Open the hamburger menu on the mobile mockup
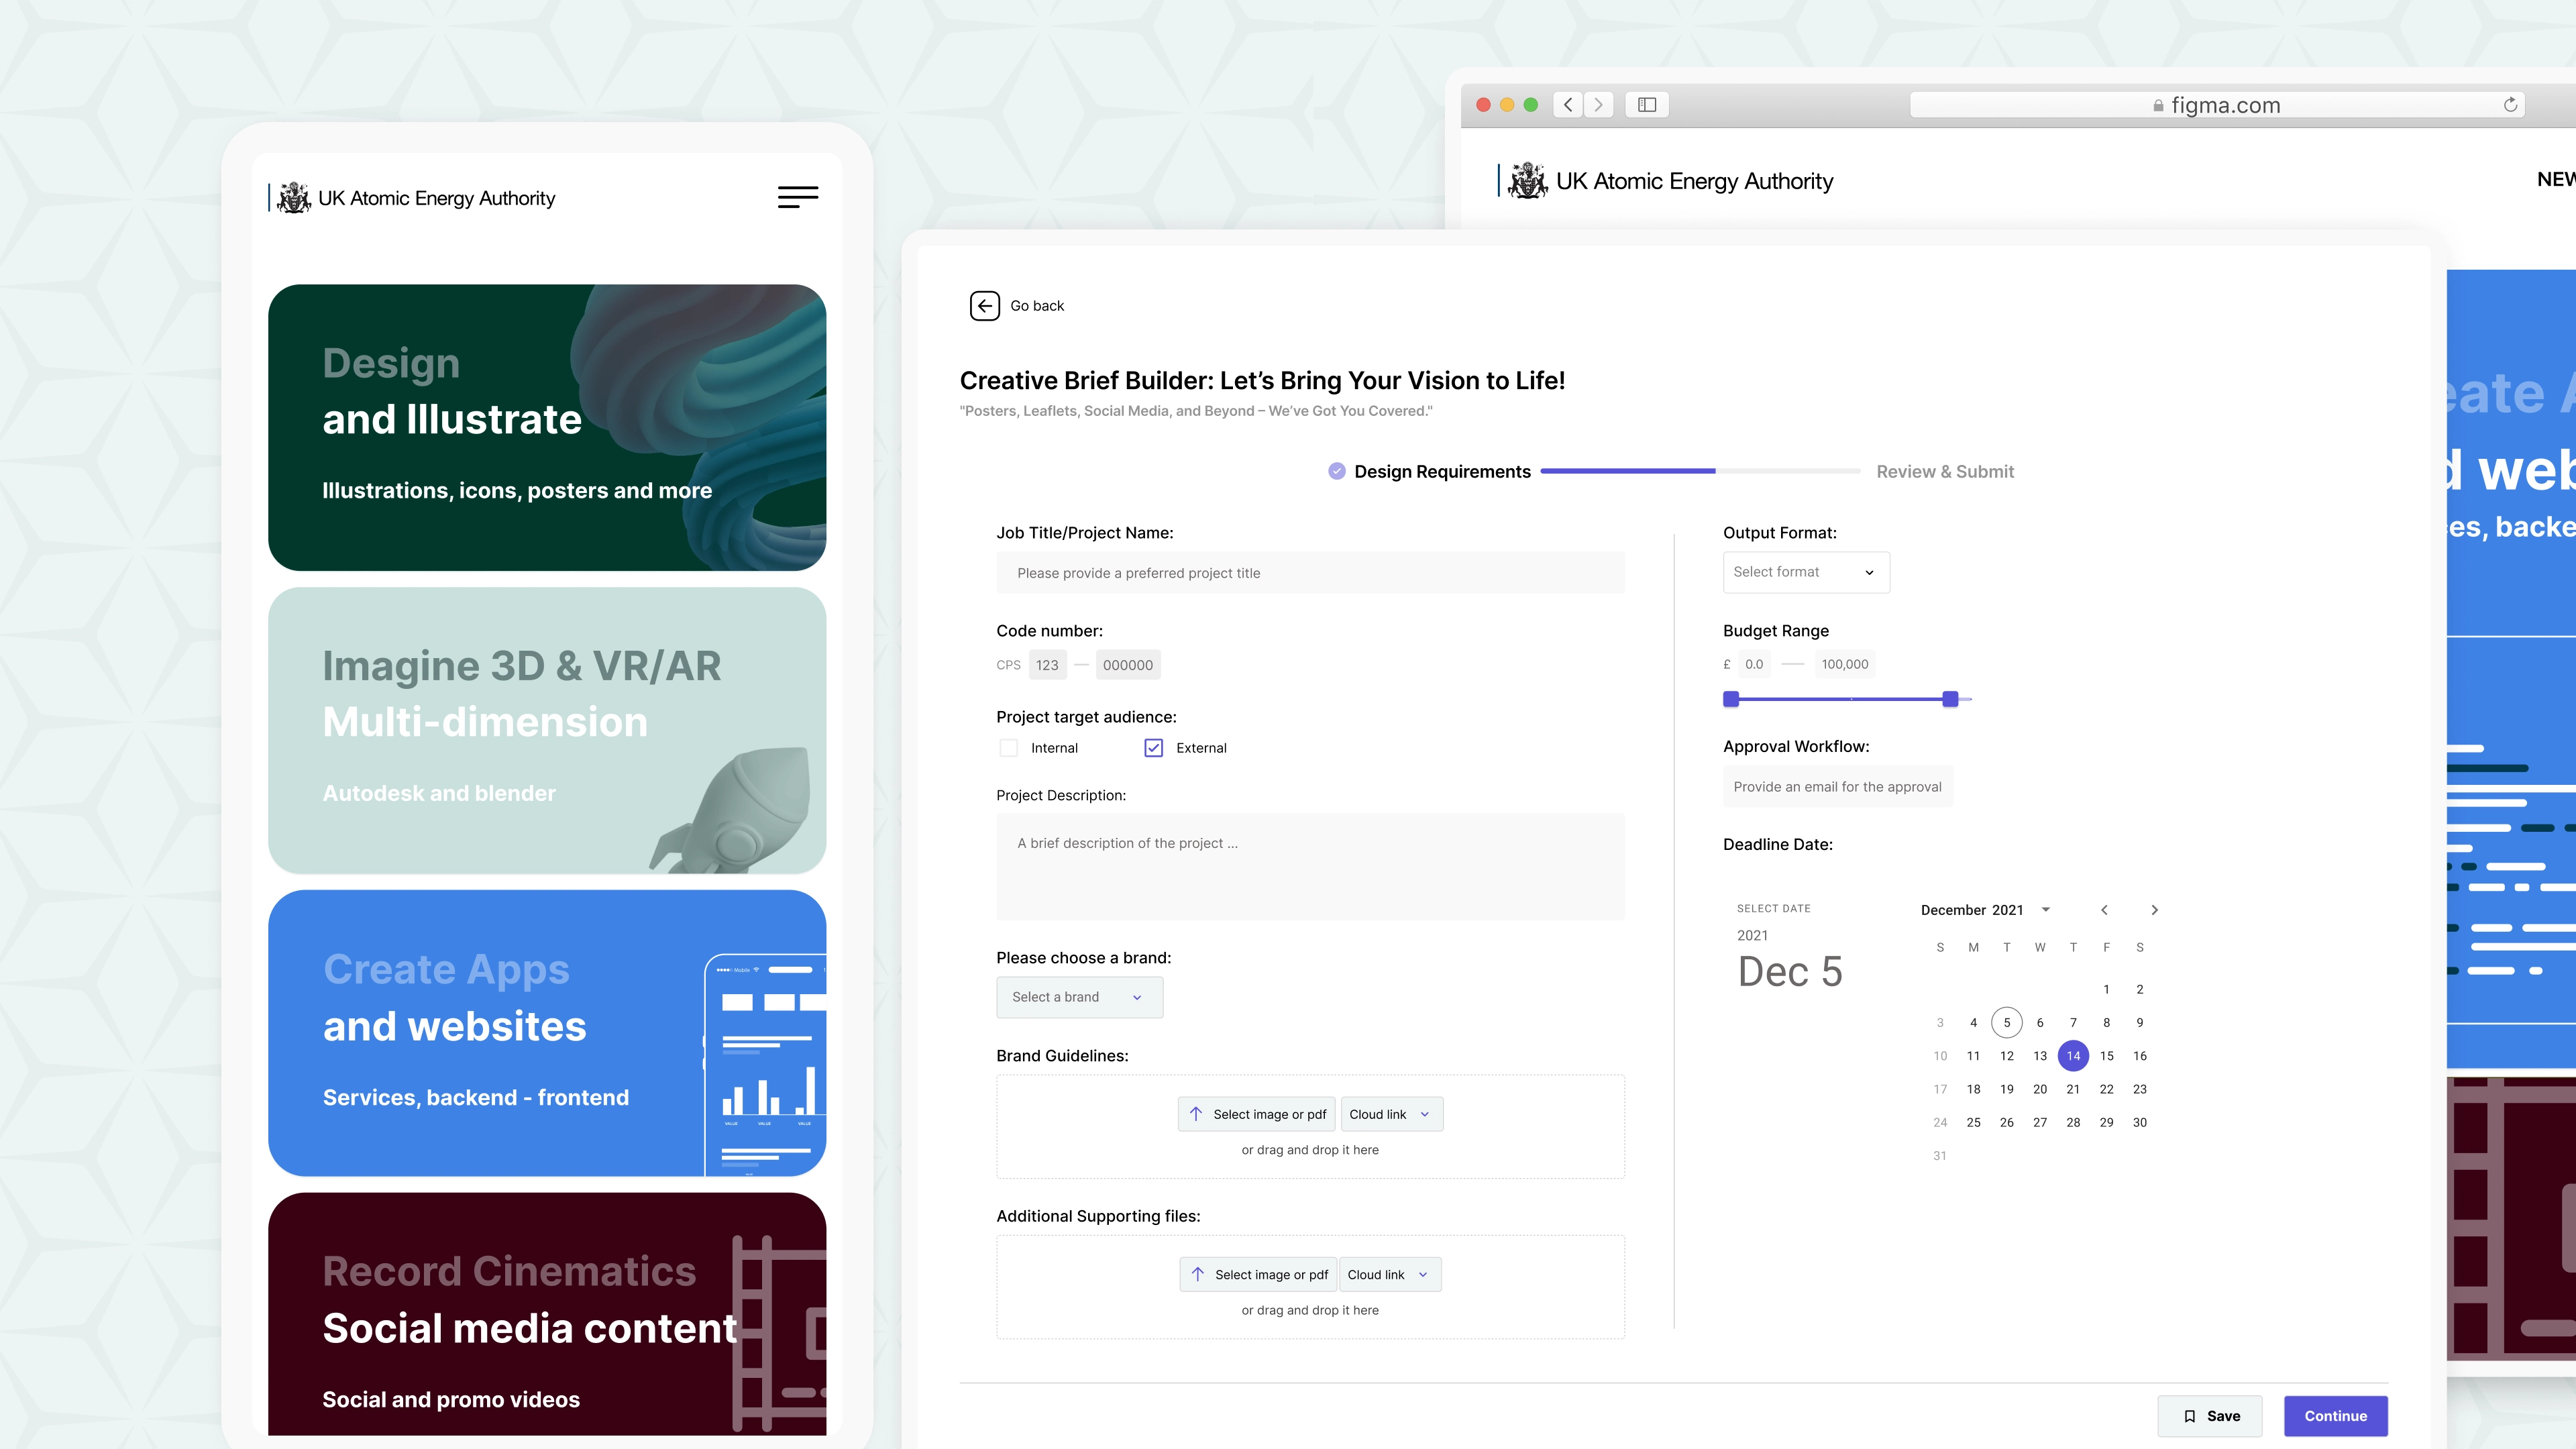 click(x=798, y=197)
